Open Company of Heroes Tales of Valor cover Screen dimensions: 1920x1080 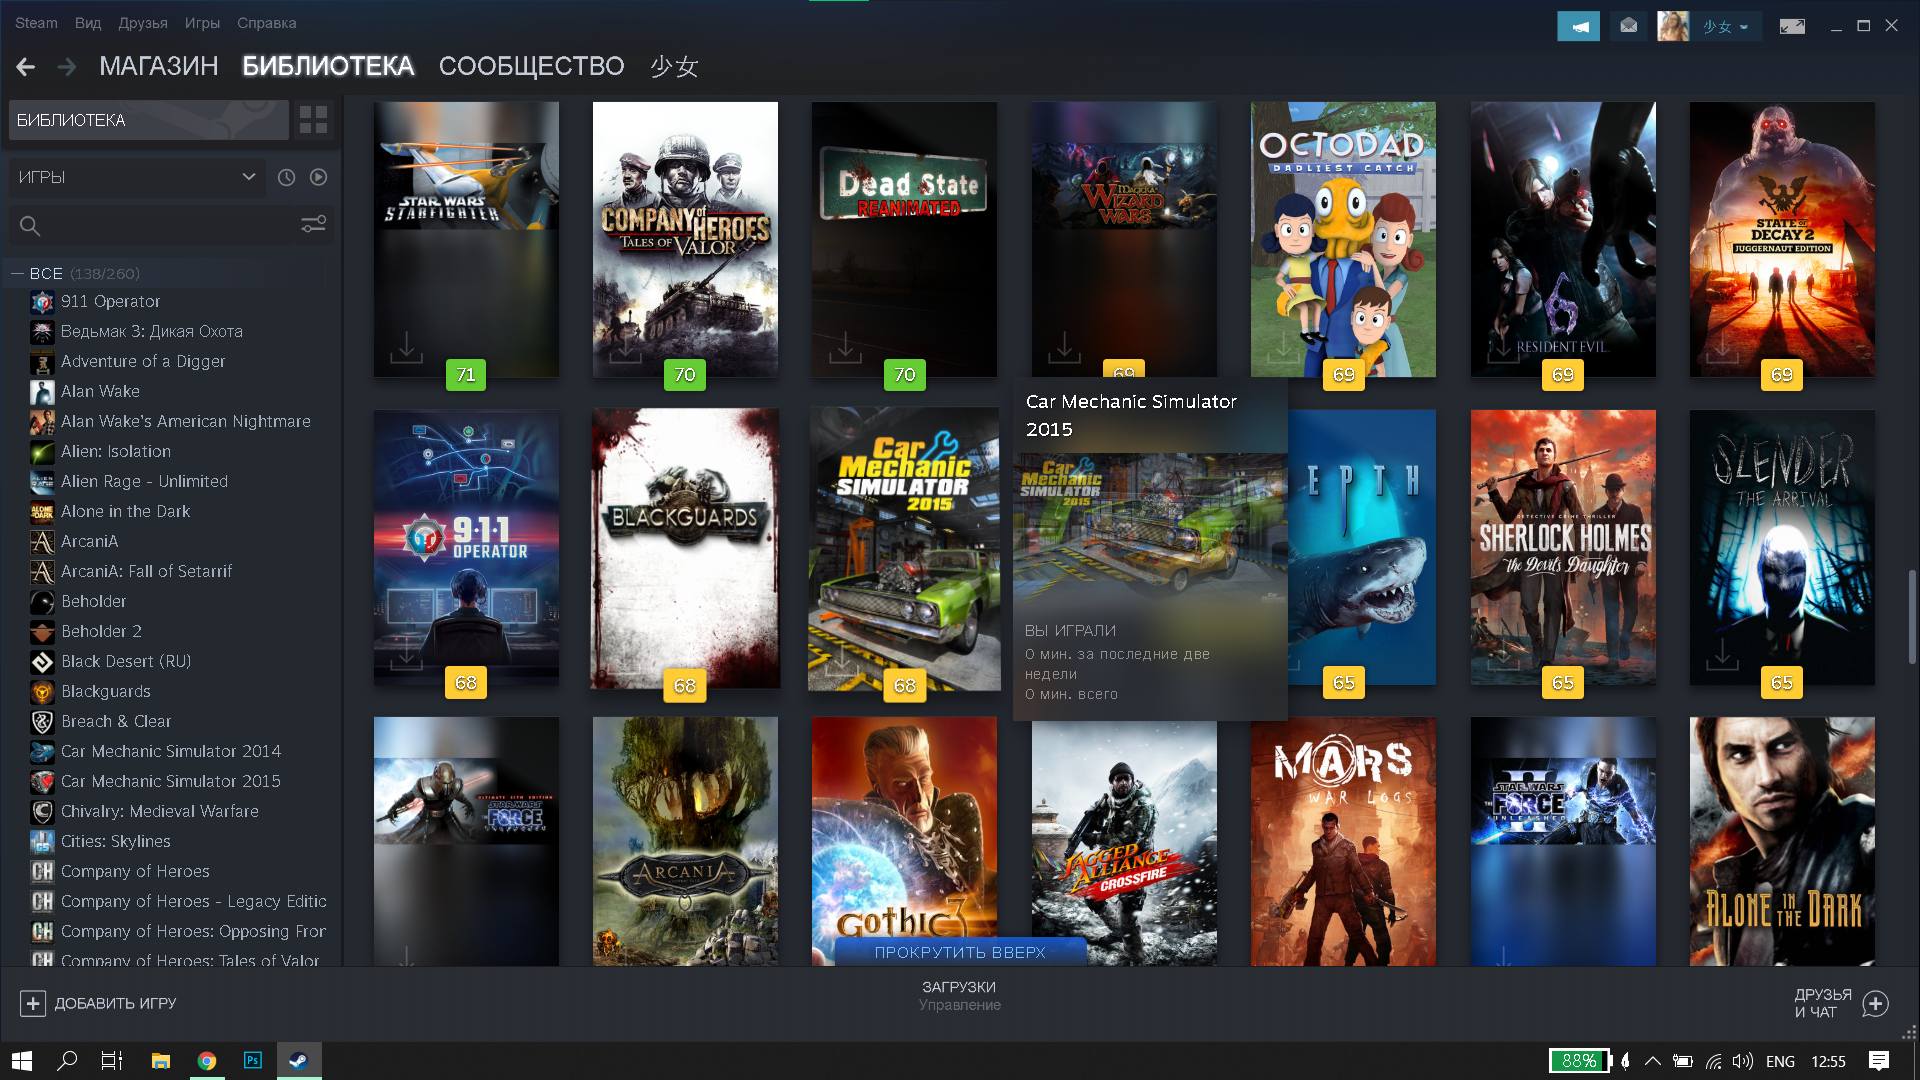click(x=685, y=239)
